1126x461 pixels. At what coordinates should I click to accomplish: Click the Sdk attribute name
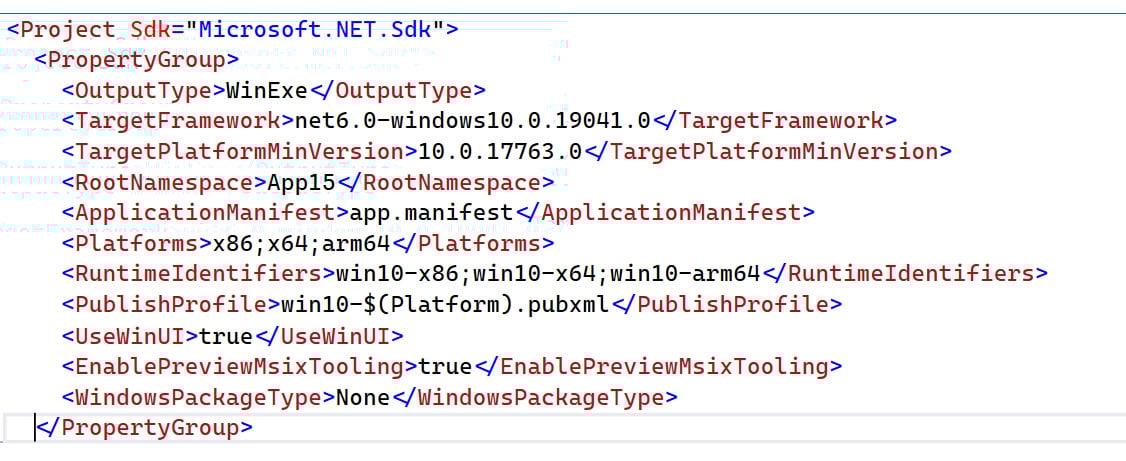(150, 30)
